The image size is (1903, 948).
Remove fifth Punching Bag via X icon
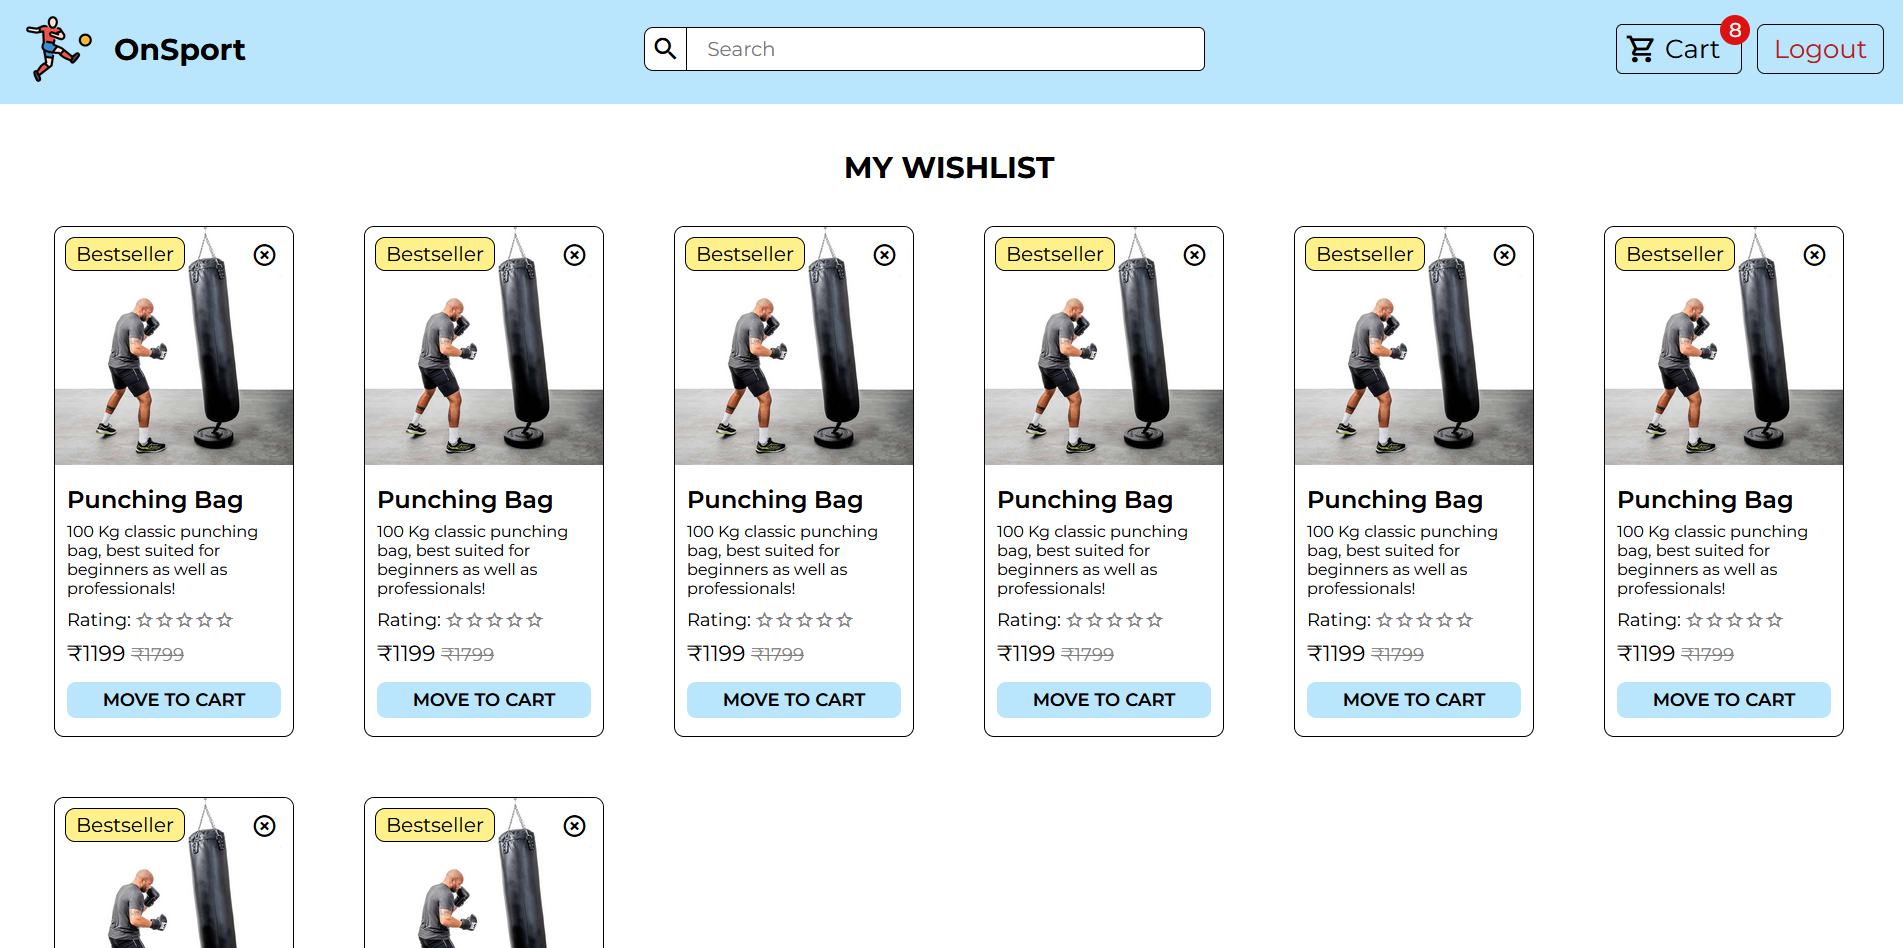pyautogui.click(x=1504, y=255)
